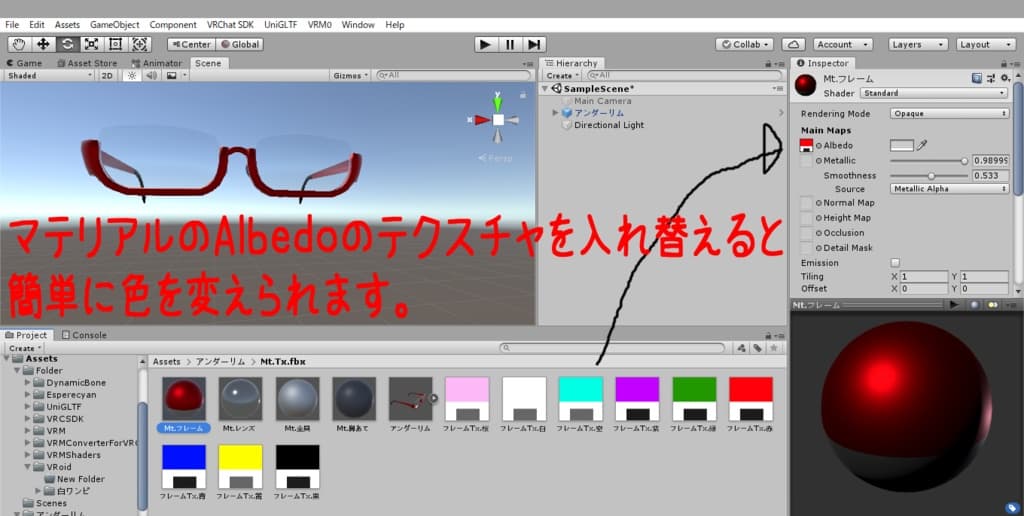Open the gear settings menu in Inspector

pos(1006,78)
